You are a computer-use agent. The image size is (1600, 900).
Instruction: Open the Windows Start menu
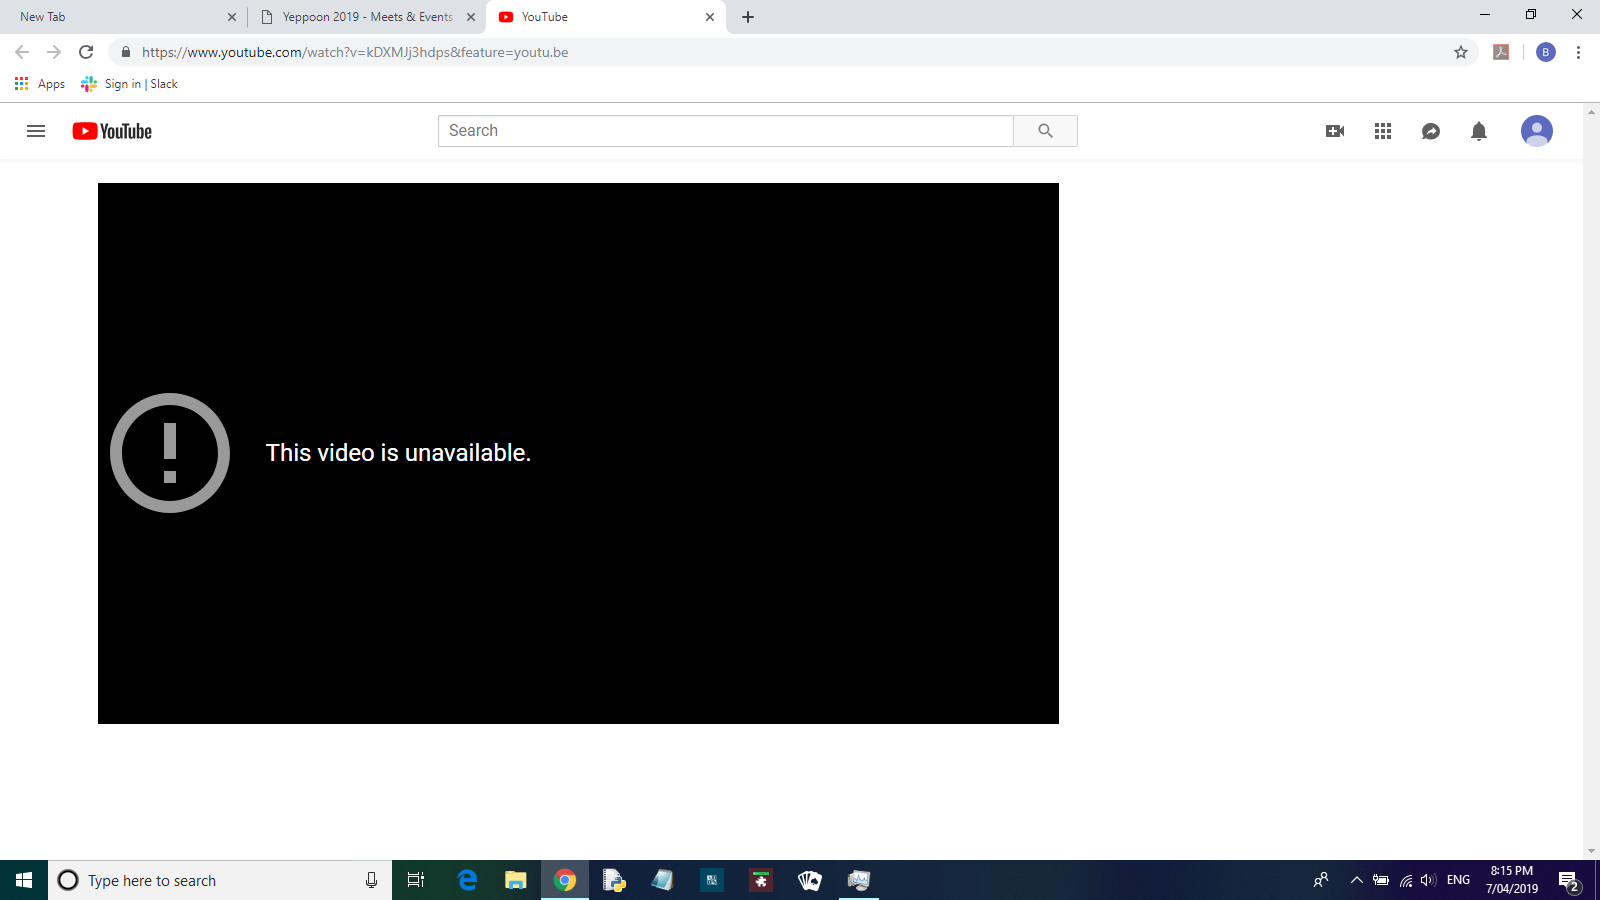click(x=24, y=880)
